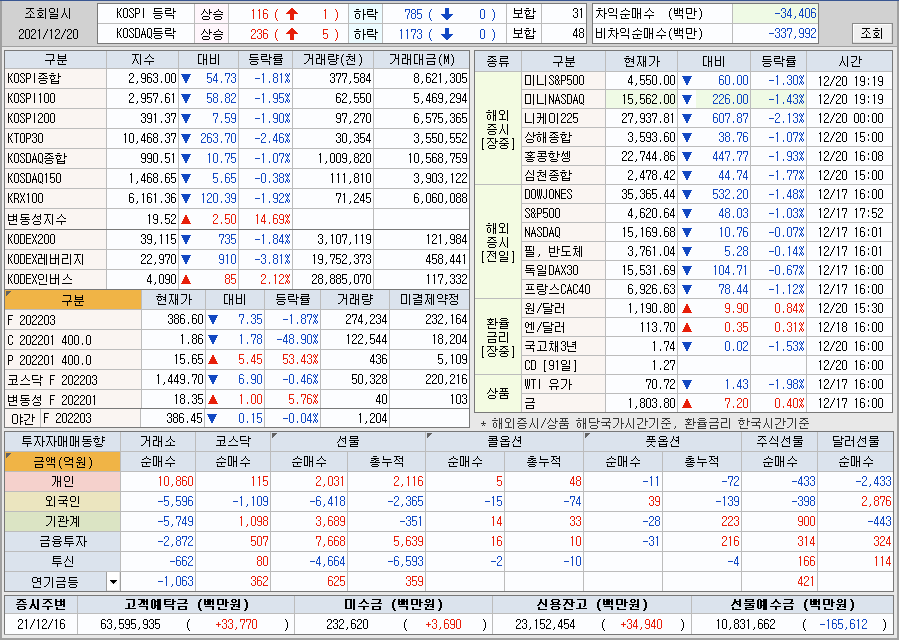Click the 변동성 F 202201 row
The width and height of the screenshot is (899, 640).
click(237, 400)
